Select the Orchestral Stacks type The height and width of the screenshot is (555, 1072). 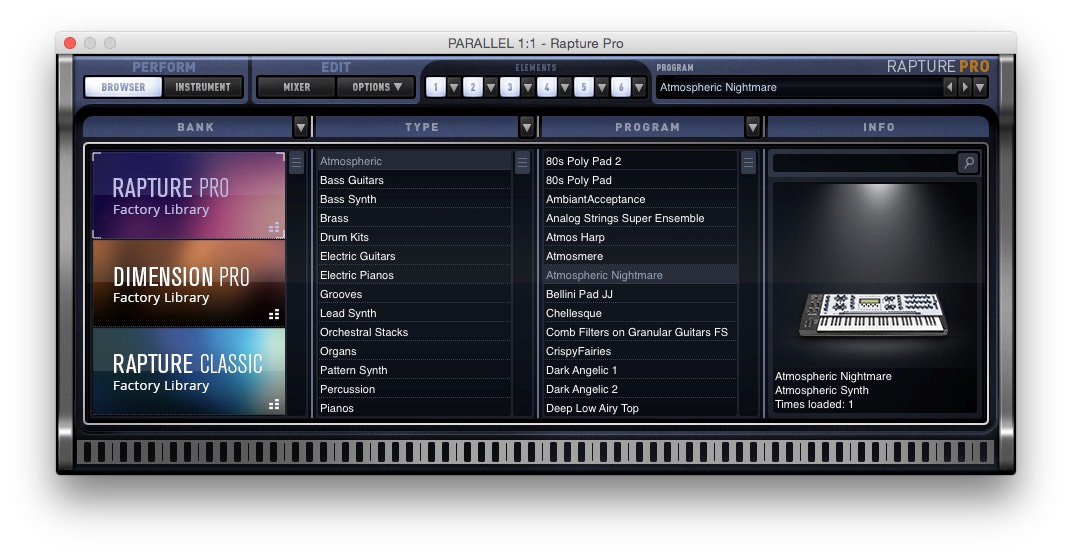(x=414, y=332)
